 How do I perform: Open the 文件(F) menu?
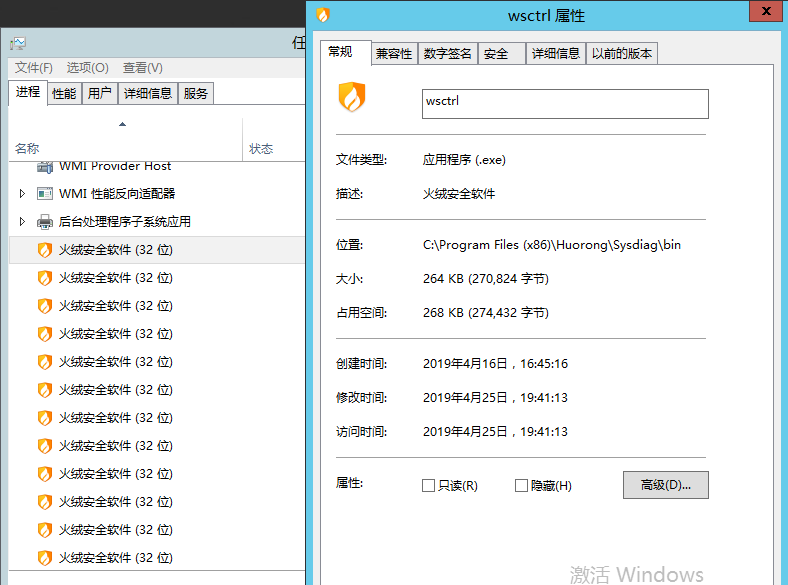click(33, 68)
